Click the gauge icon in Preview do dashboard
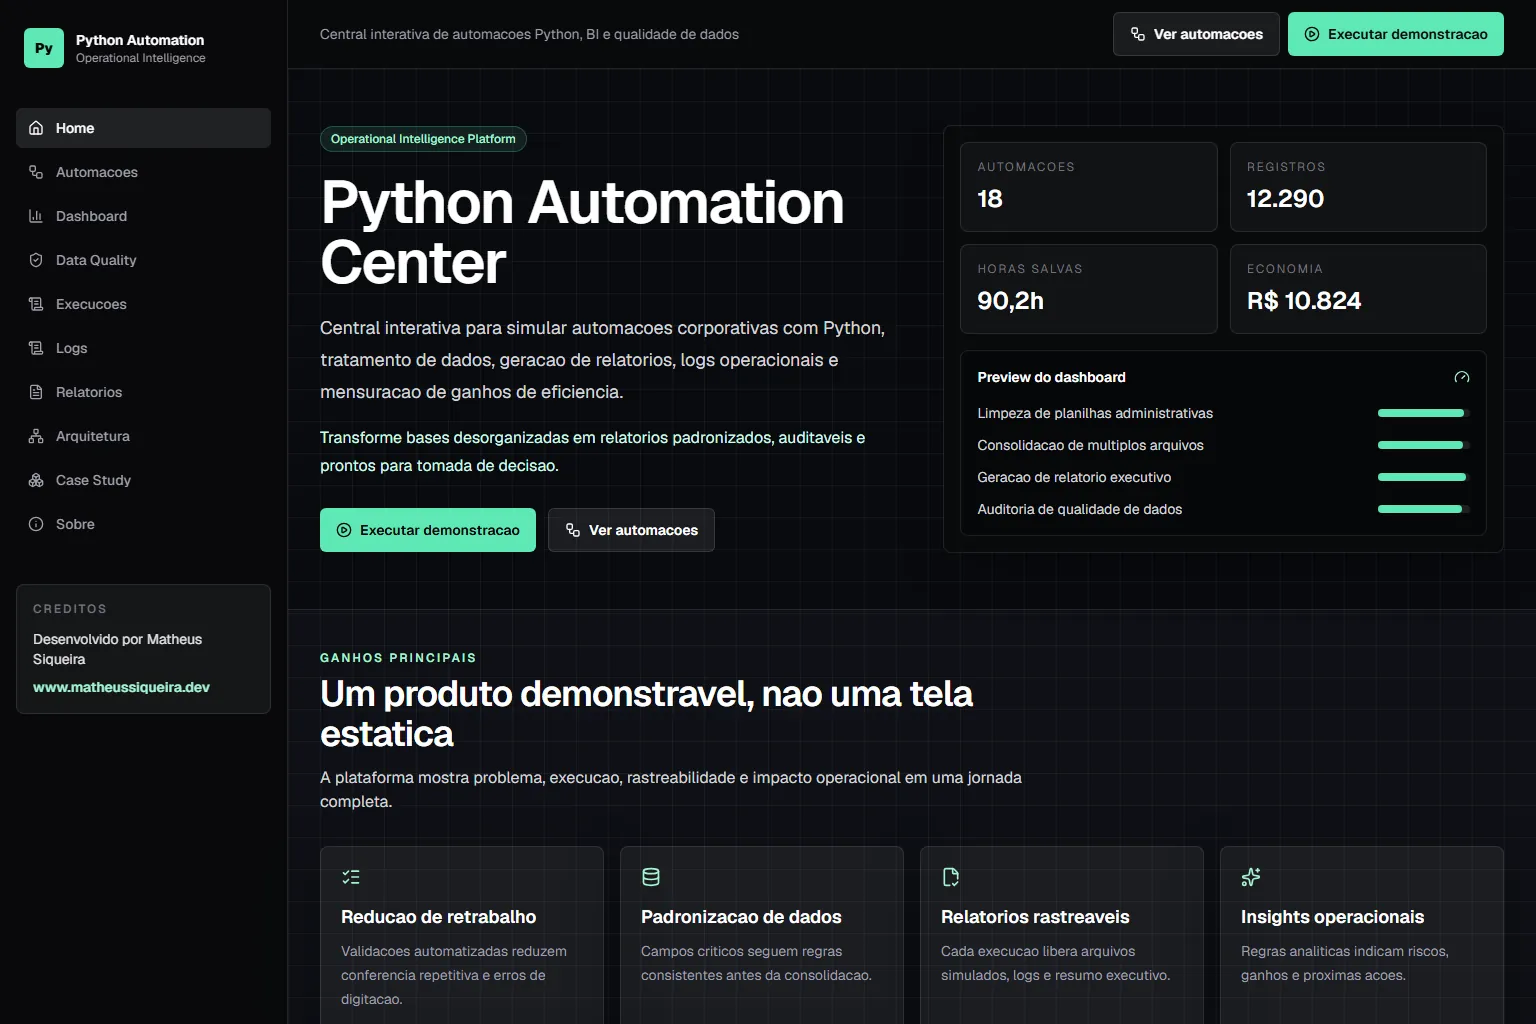Image resolution: width=1536 pixels, height=1024 pixels. coord(1462,377)
